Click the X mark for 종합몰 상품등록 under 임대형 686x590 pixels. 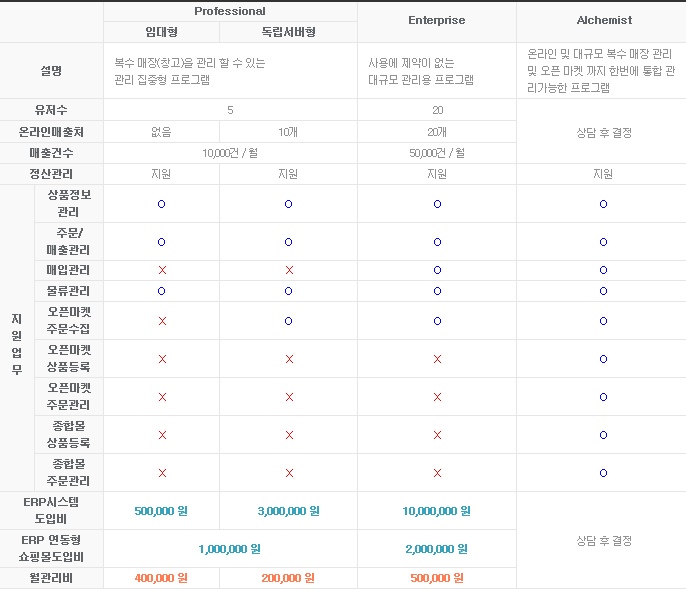pyautogui.click(x=162, y=435)
